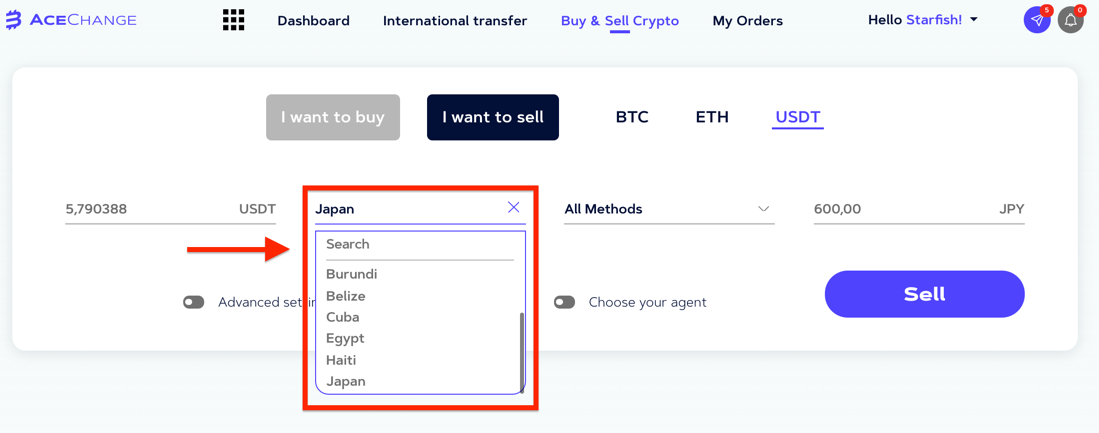Switch to the ETH currency tab
Screen dimensions: 1099x433
(x=712, y=117)
